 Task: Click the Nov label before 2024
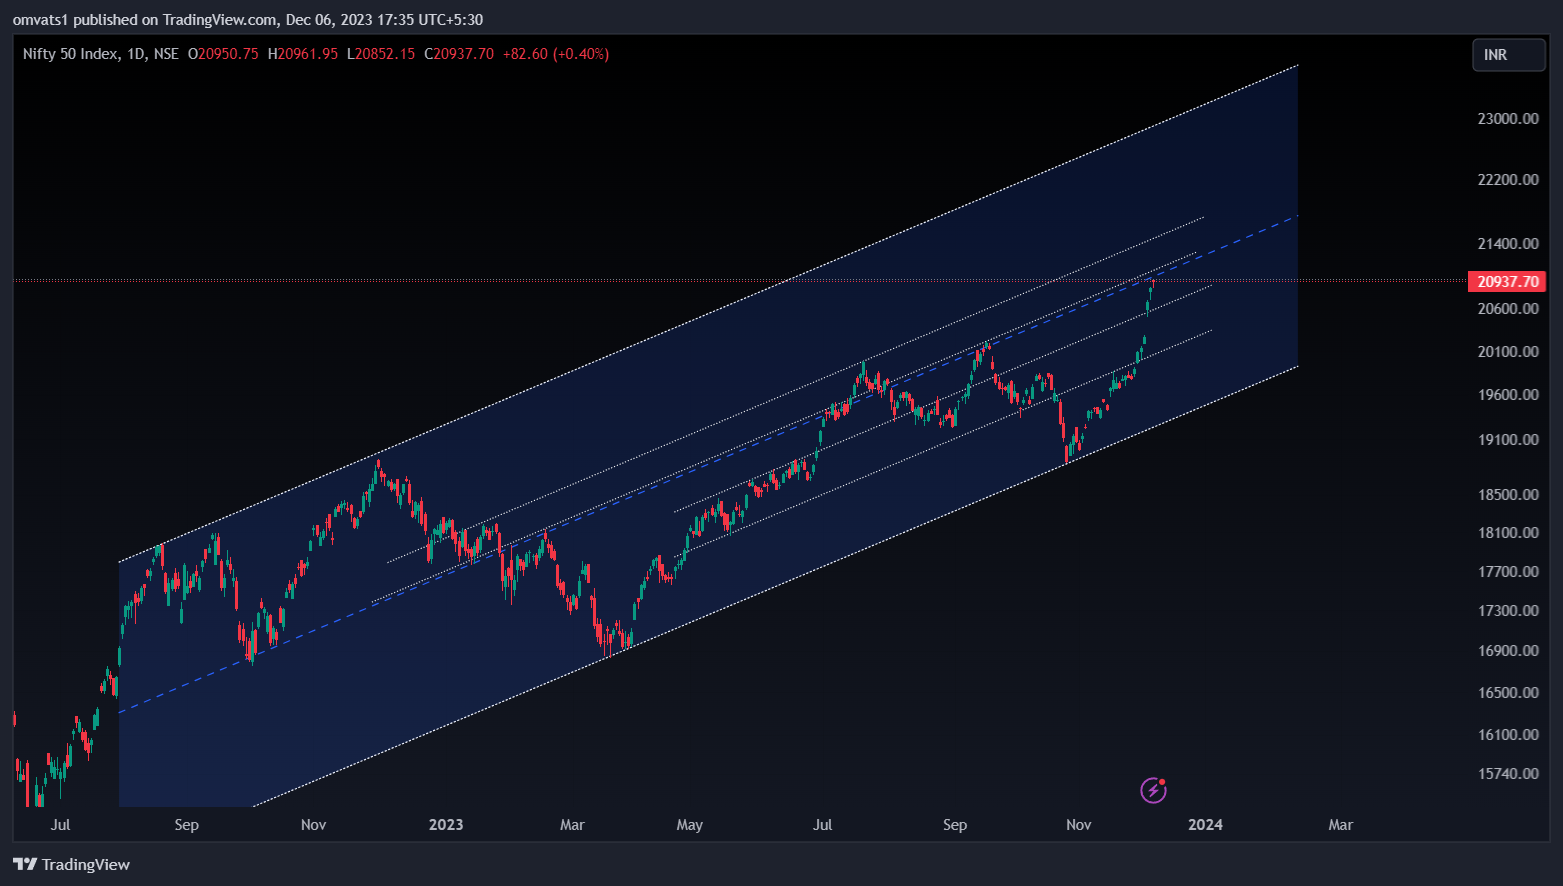click(x=1078, y=824)
